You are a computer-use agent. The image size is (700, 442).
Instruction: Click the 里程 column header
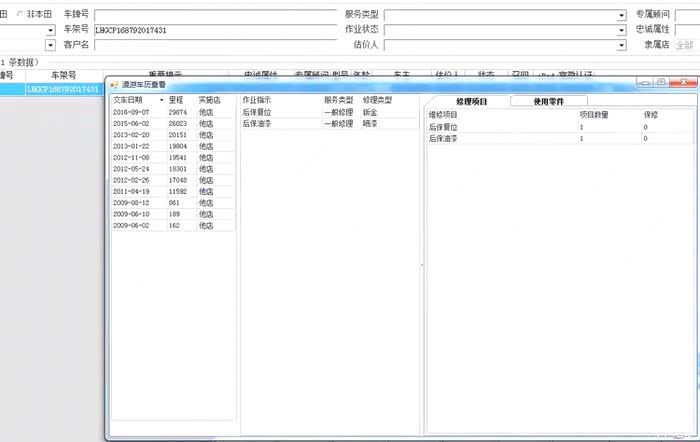176,100
